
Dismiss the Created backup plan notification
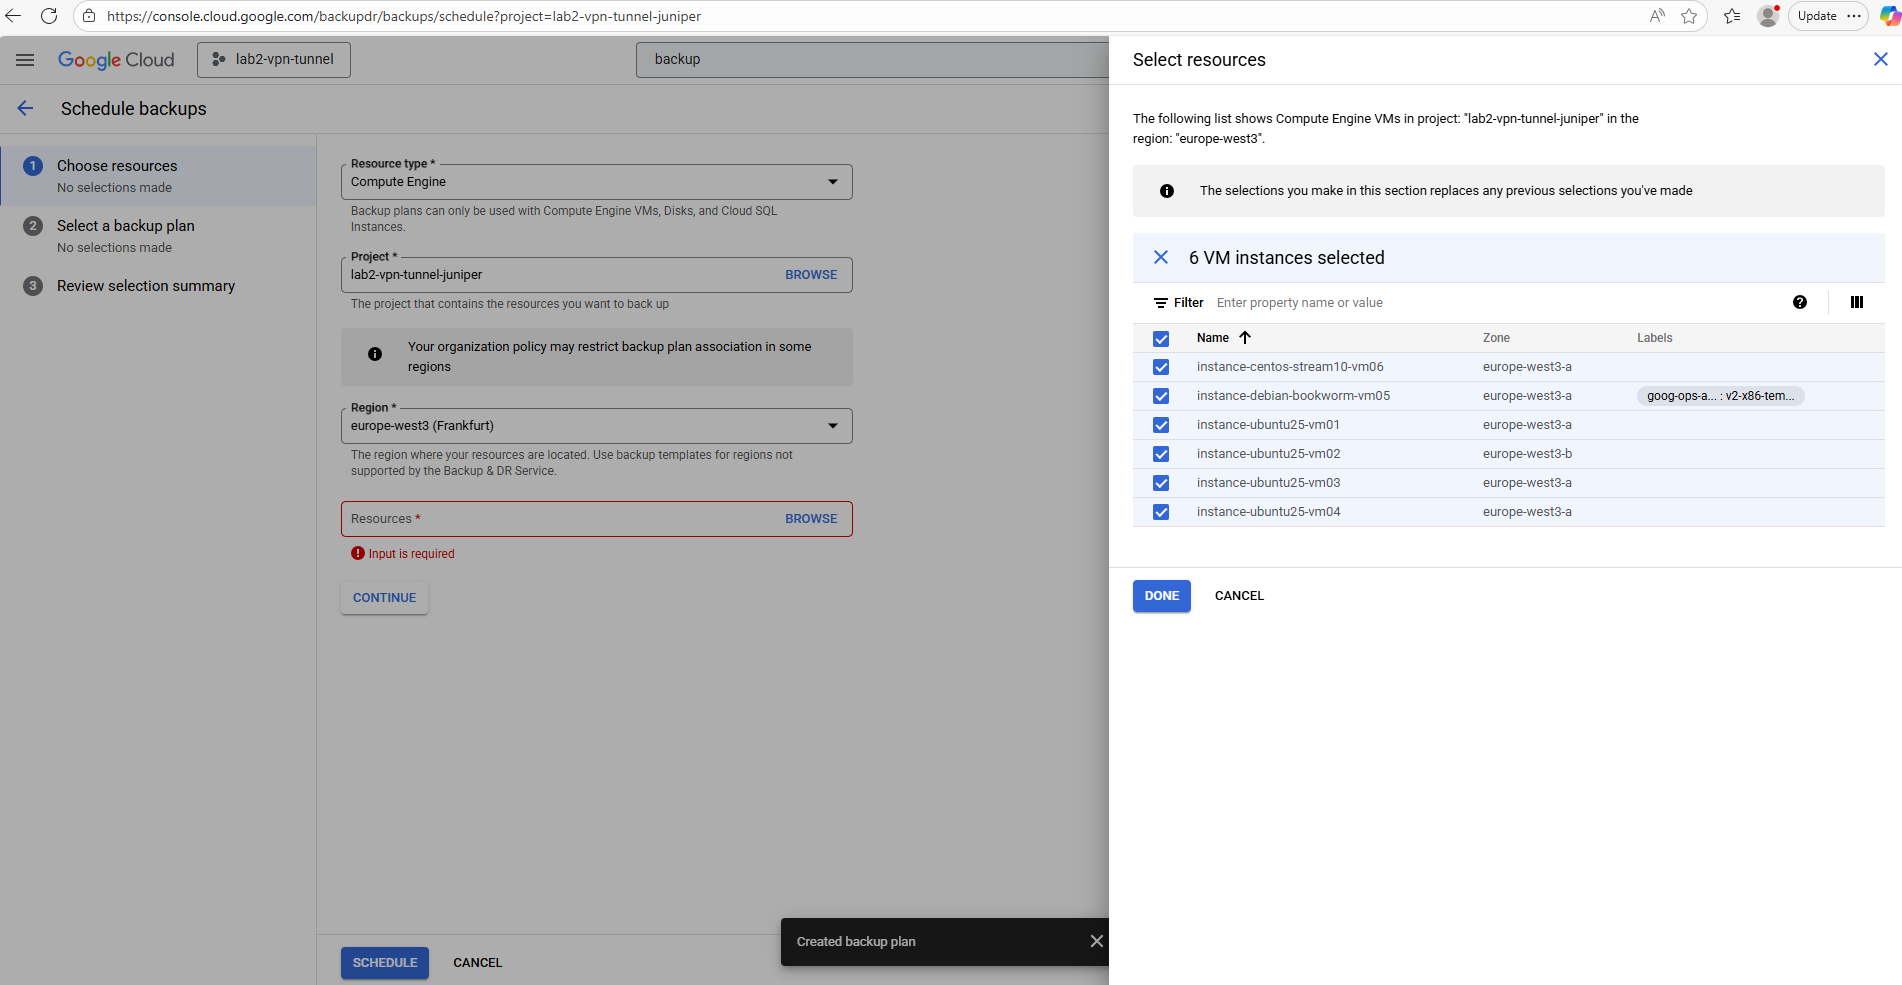1096,941
